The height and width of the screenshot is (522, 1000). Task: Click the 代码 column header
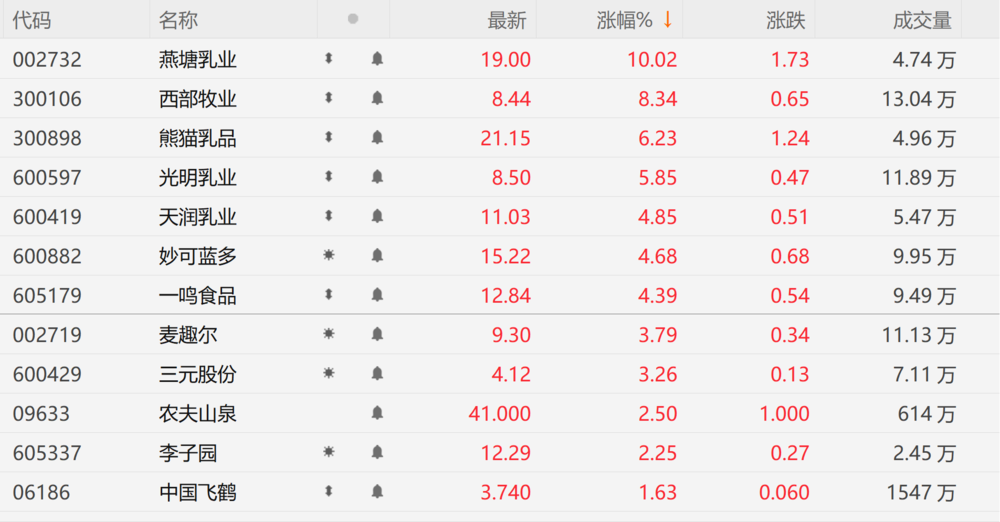point(31,20)
